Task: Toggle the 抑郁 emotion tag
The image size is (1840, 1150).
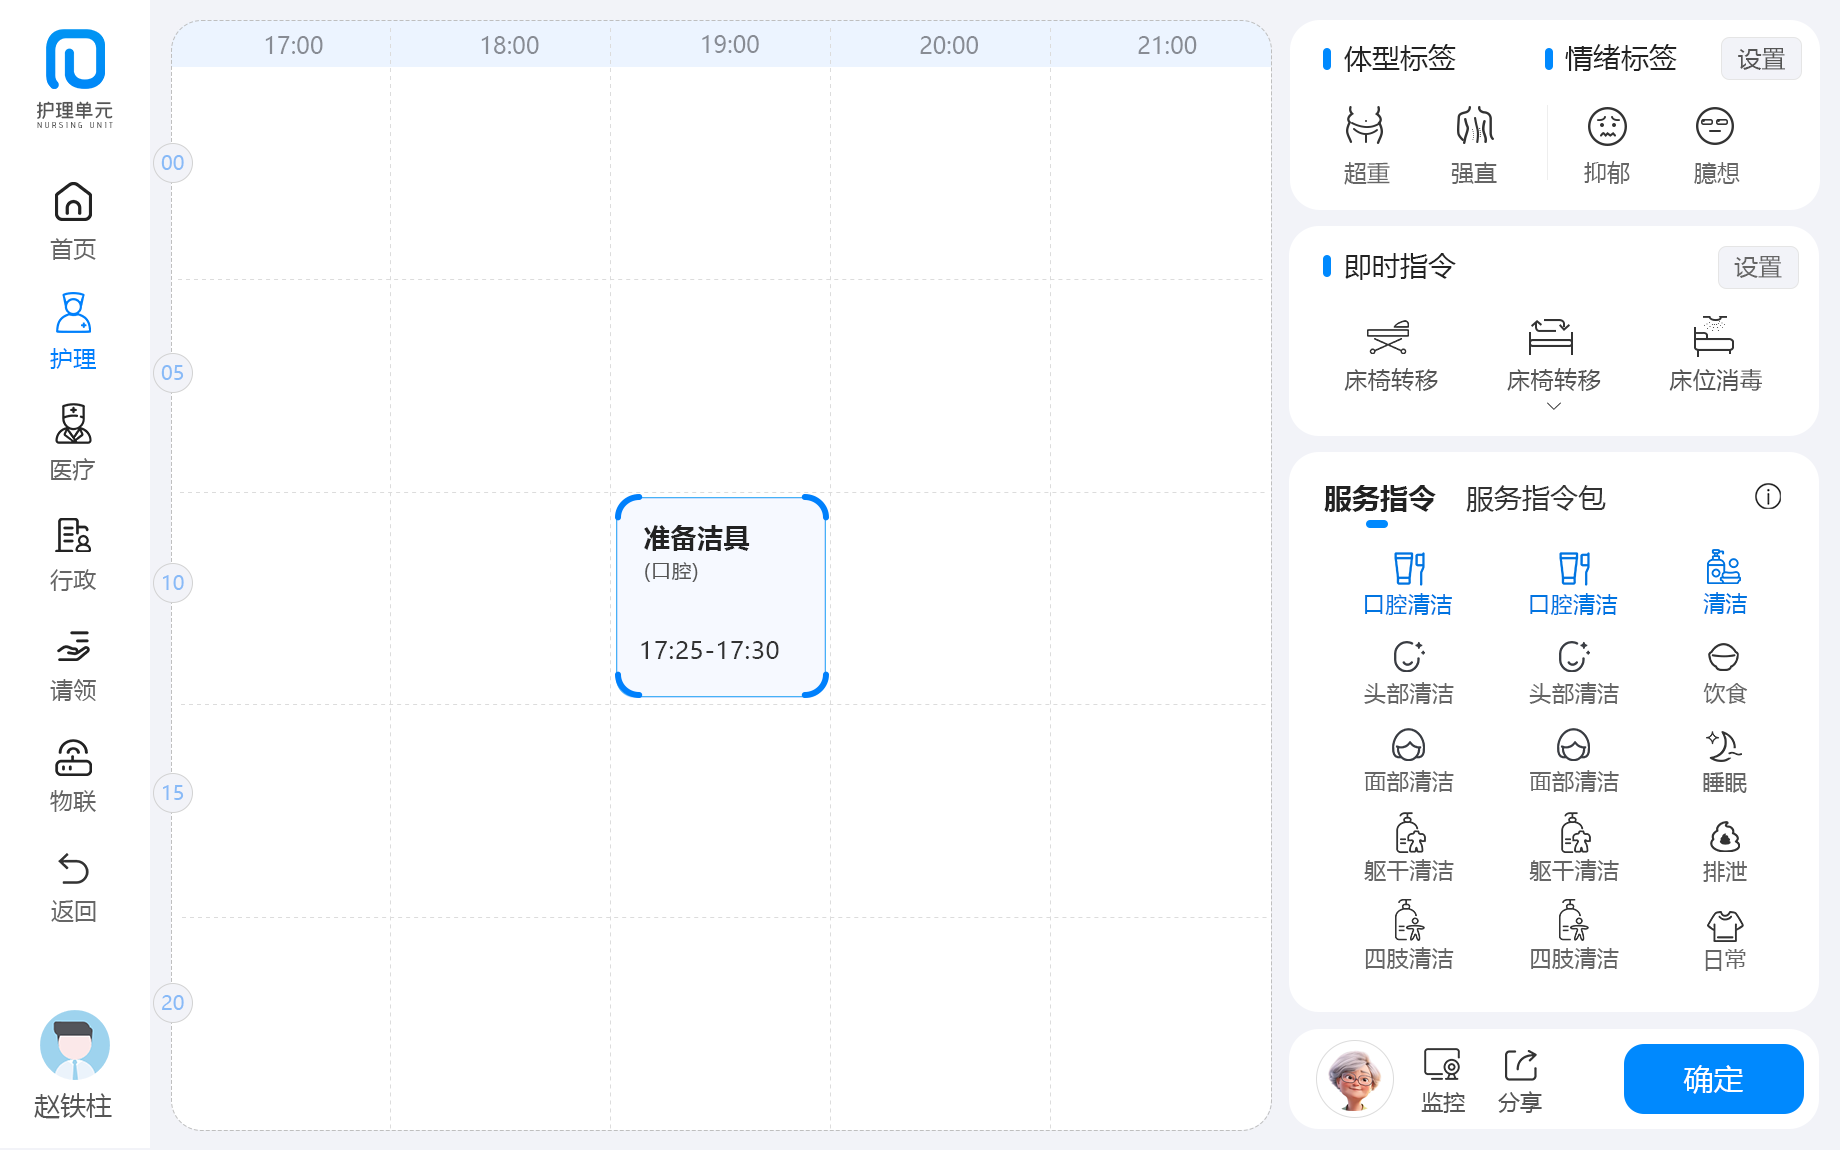Action: 1606,146
